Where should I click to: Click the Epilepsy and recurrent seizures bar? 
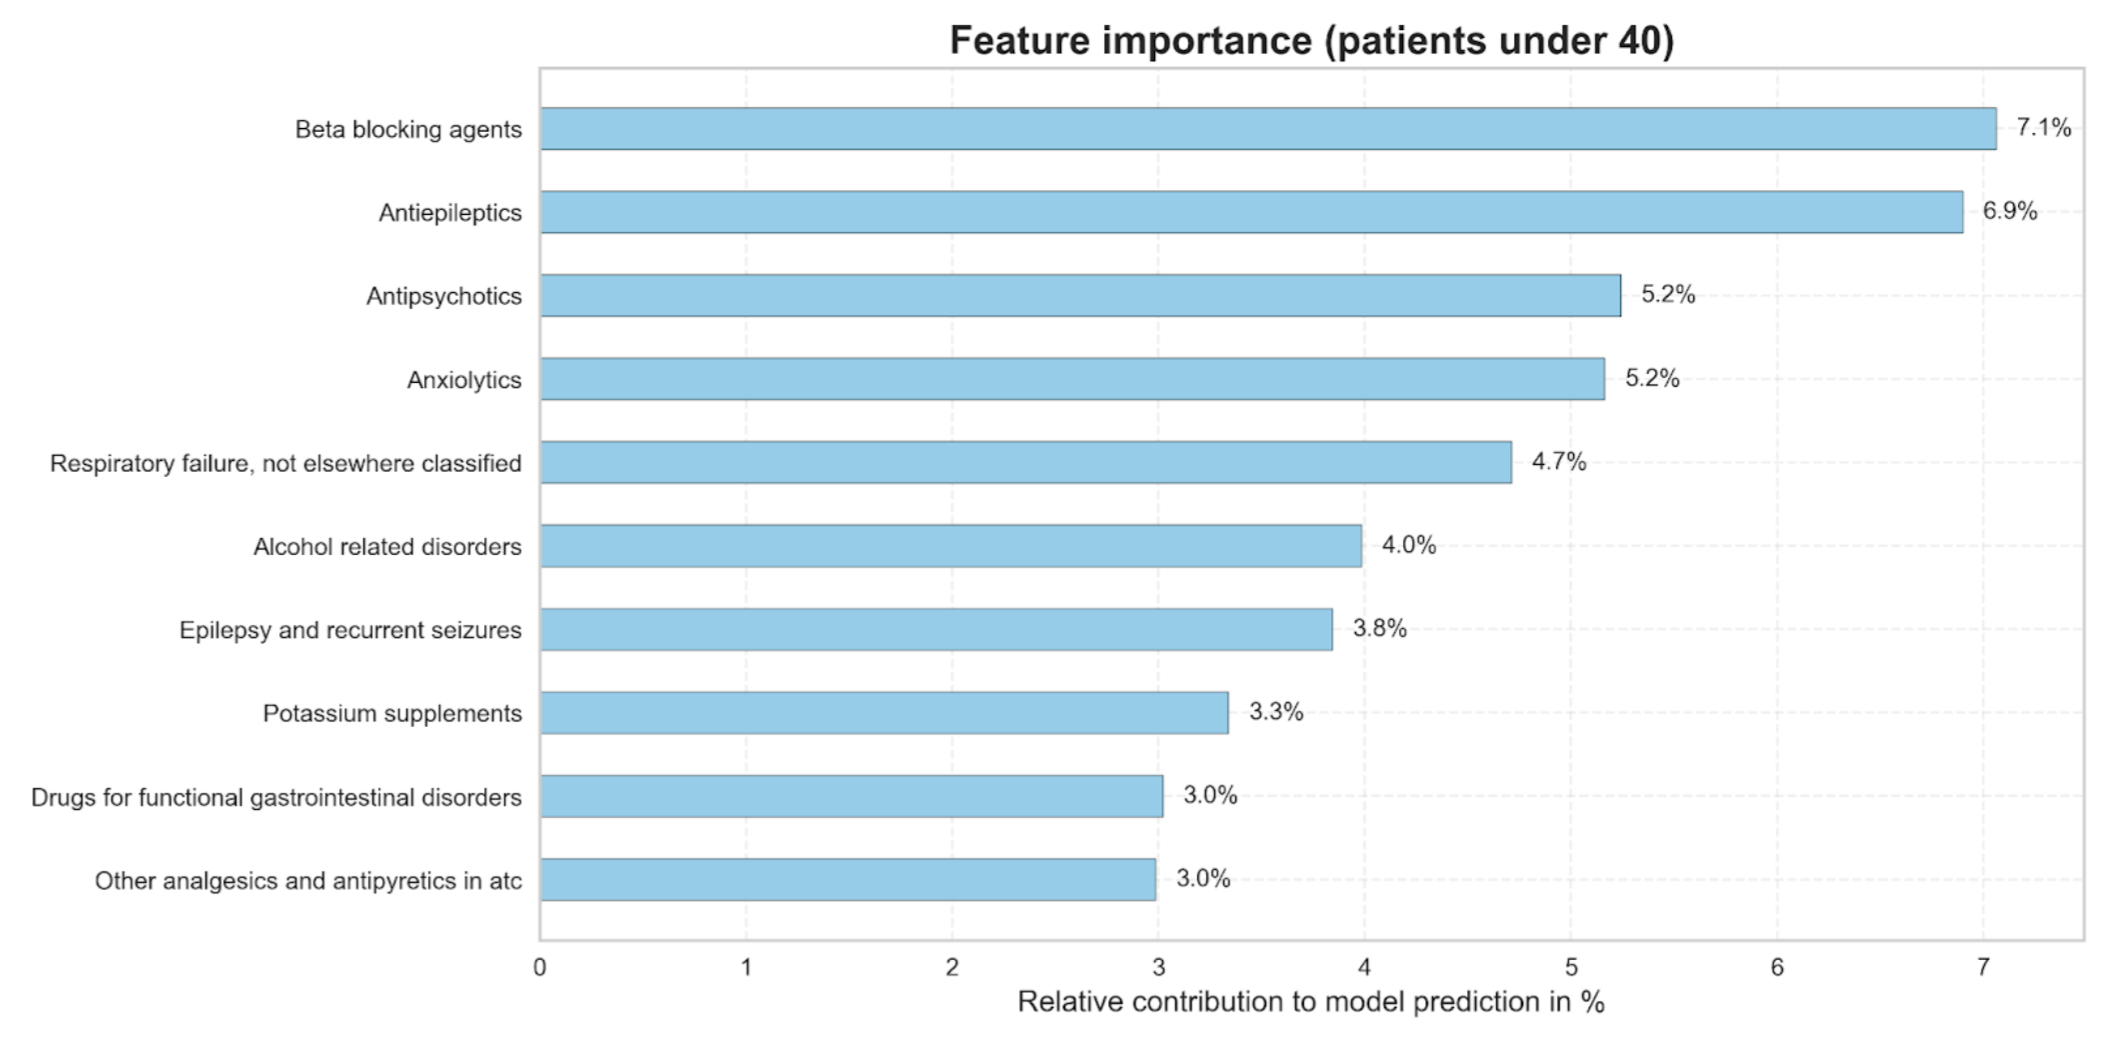936,629
